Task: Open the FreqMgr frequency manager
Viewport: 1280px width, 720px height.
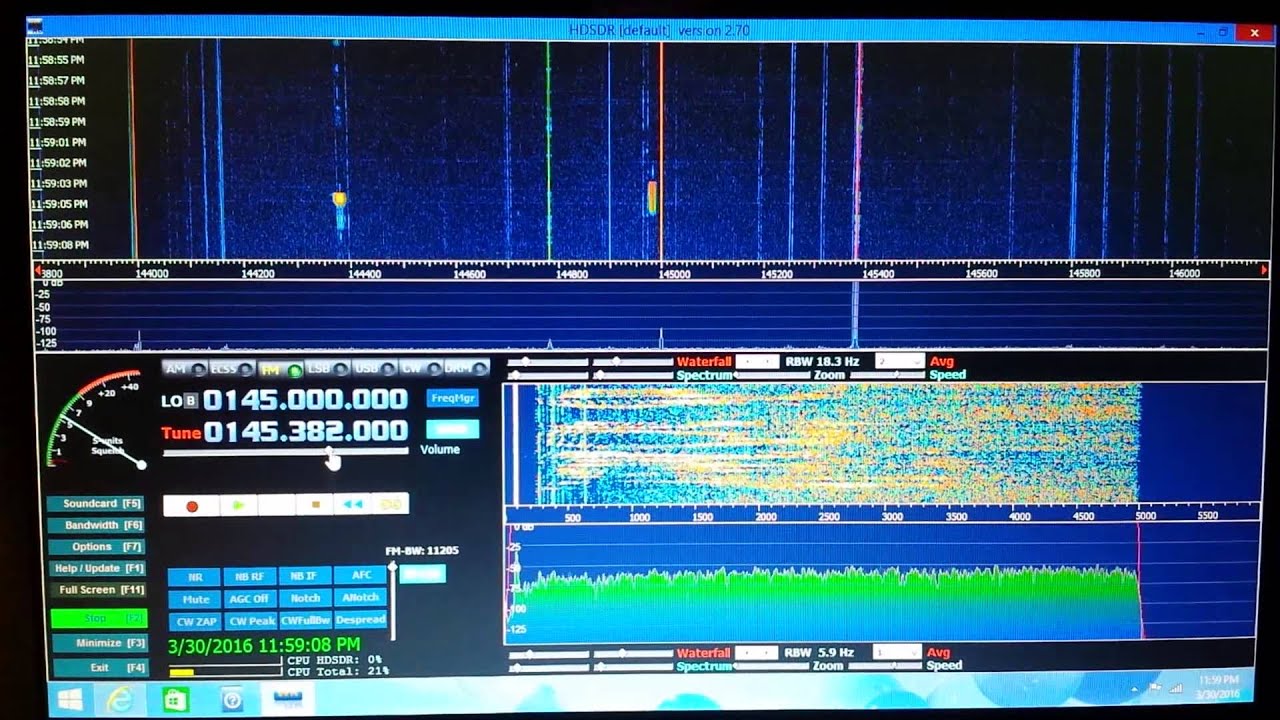Action: coord(453,398)
